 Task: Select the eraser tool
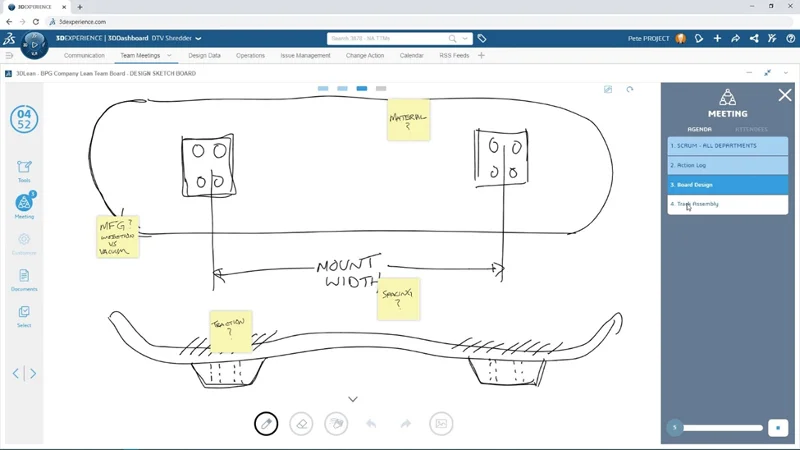[x=301, y=424]
